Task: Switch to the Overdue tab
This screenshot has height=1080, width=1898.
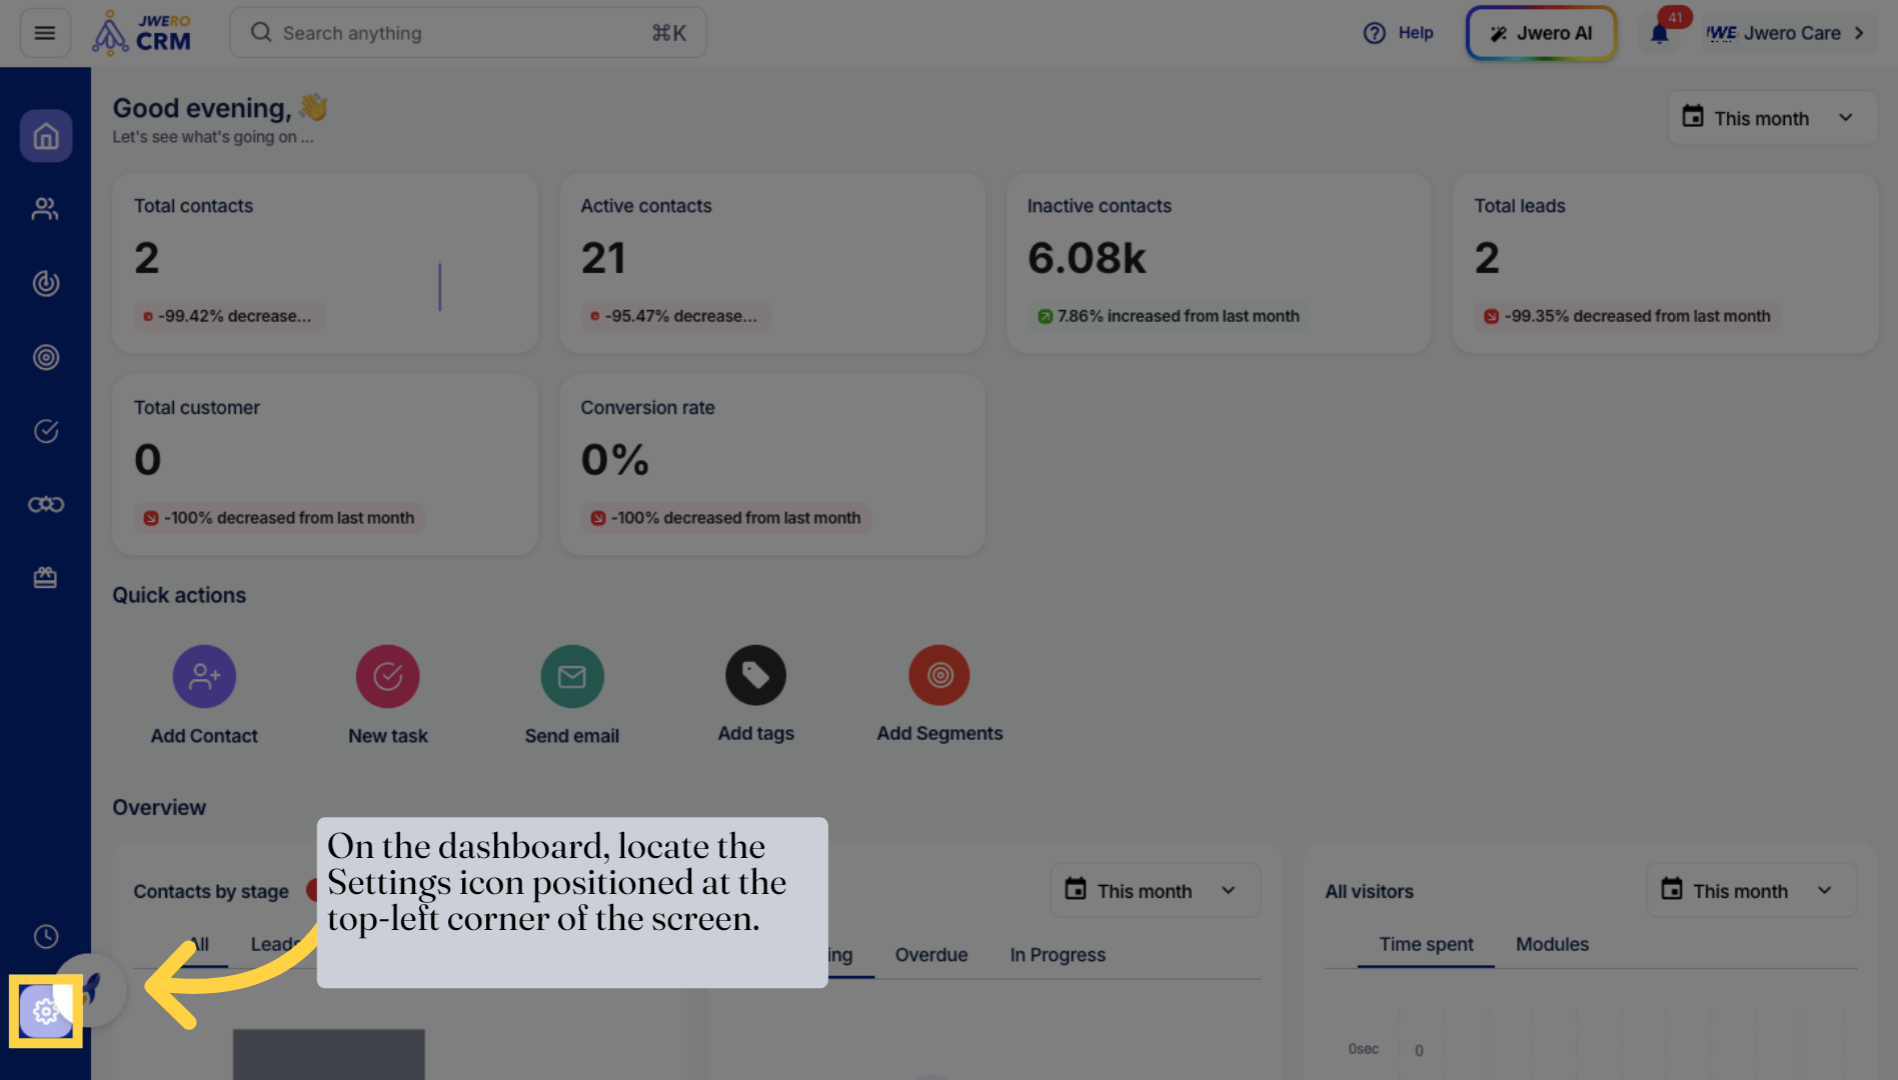Action: pyautogui.click(x=930, y=954)
